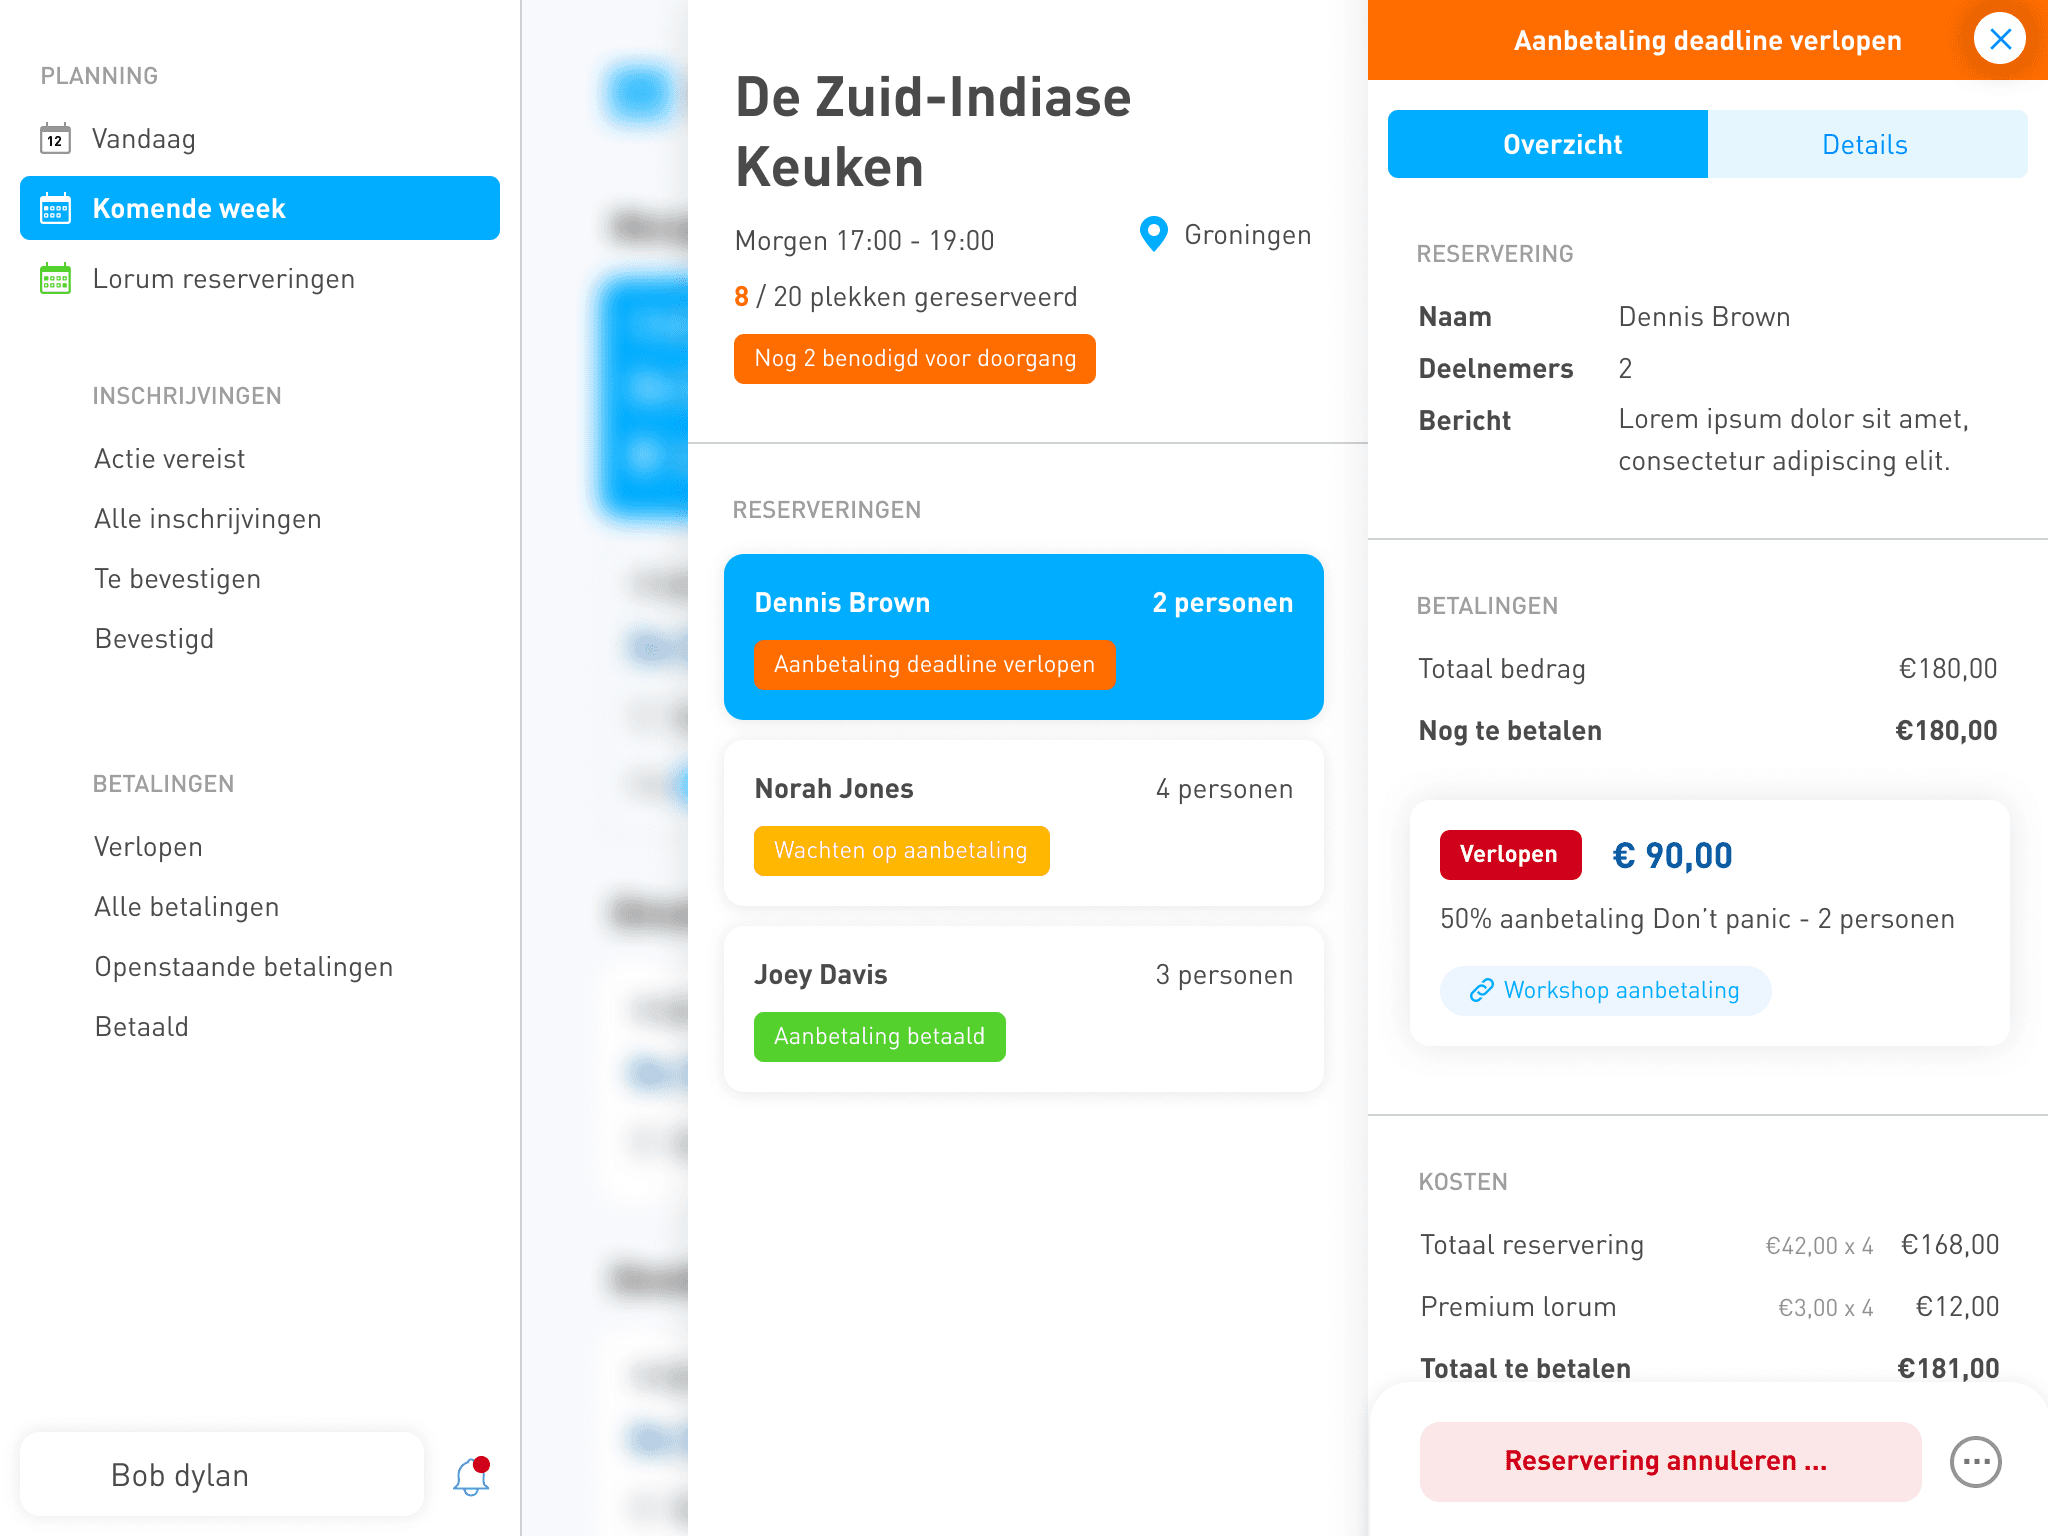
Task: Switch to the Details tab
Action: tap(1867, 144)
